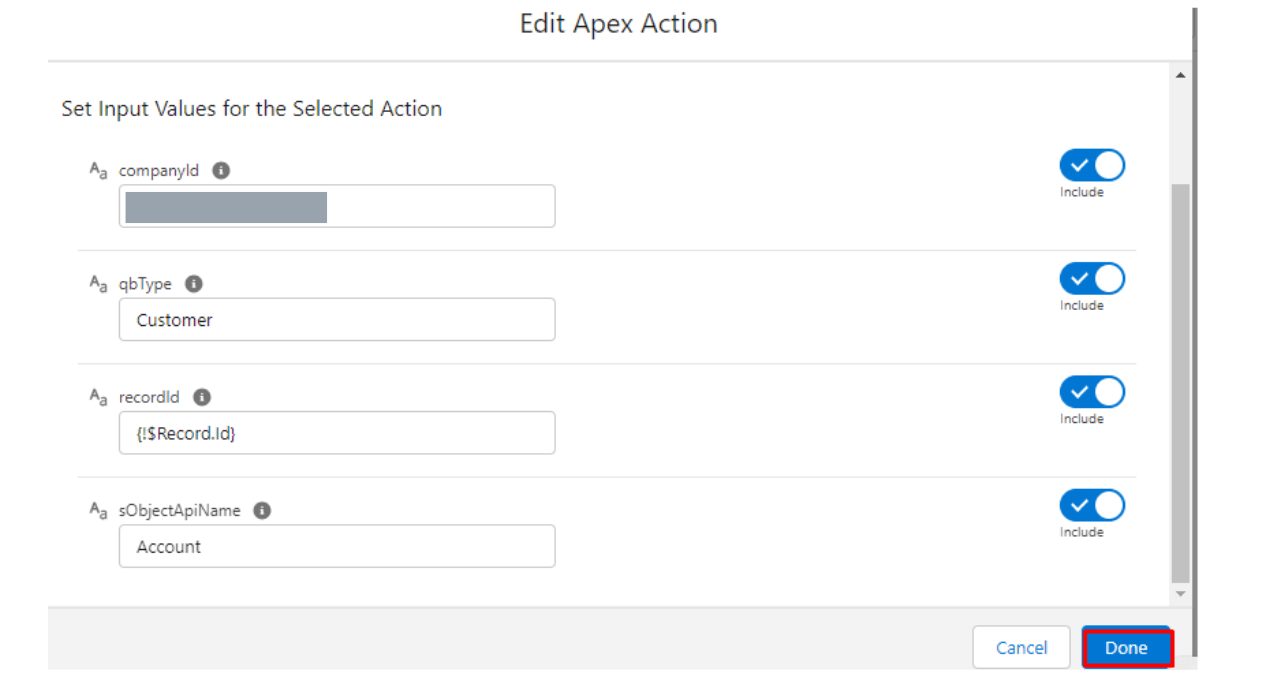Turn off the Include toggle for recordId
1265x673 pixels.
1092,391
